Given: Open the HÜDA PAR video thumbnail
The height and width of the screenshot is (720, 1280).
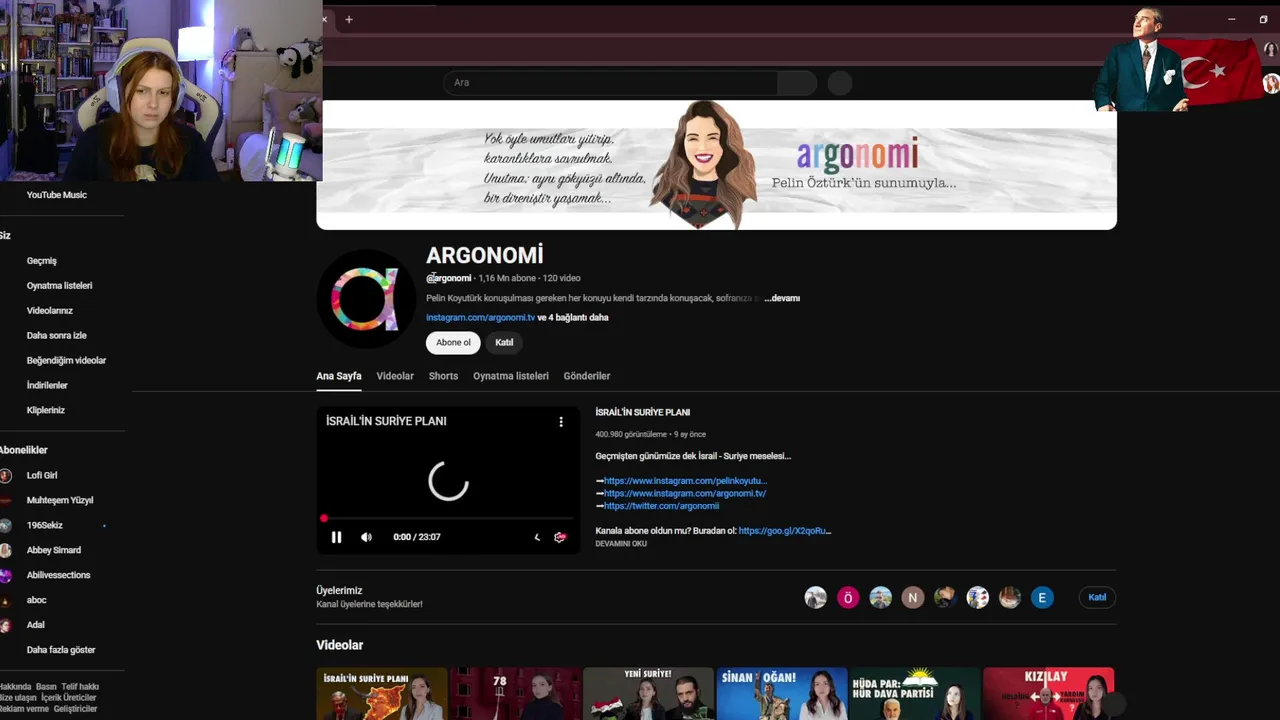Looking at the screenshot, I should pyautogui.click(x=915, y=694).
